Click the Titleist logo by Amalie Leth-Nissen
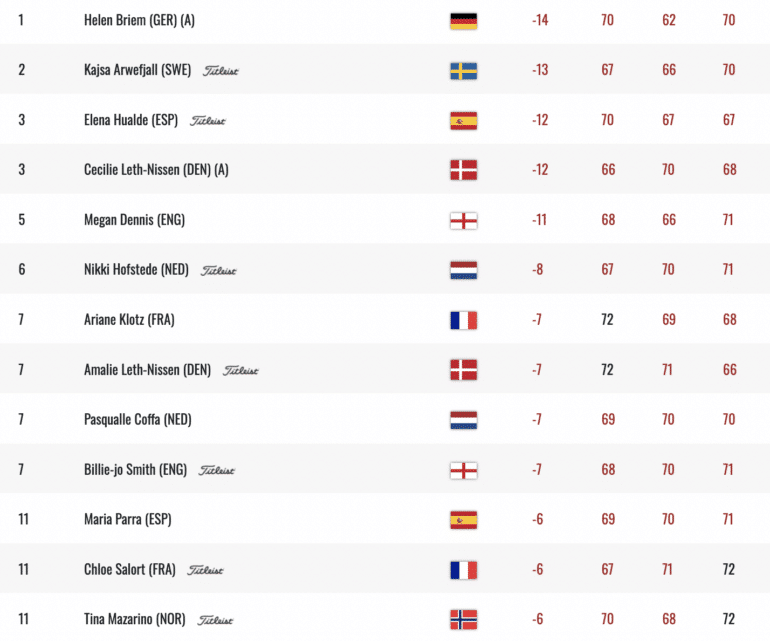The image size is (770, 641). (241, 370)
